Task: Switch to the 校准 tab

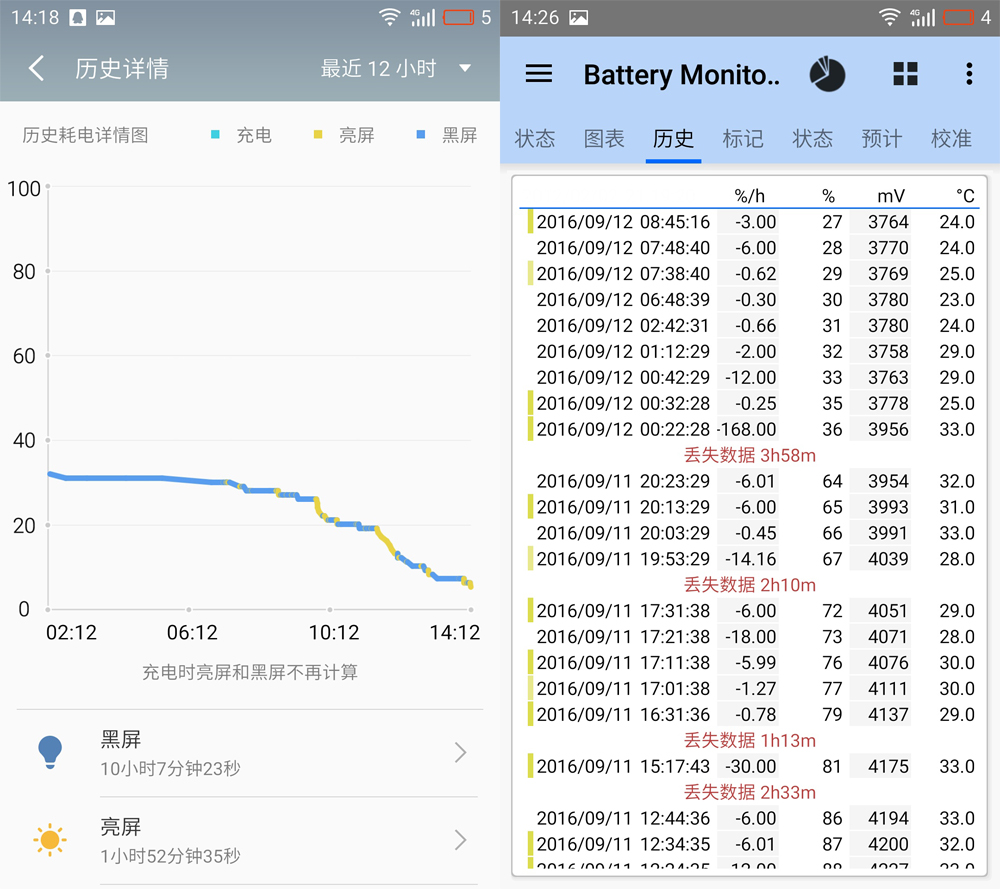Action: click(951, 140)
